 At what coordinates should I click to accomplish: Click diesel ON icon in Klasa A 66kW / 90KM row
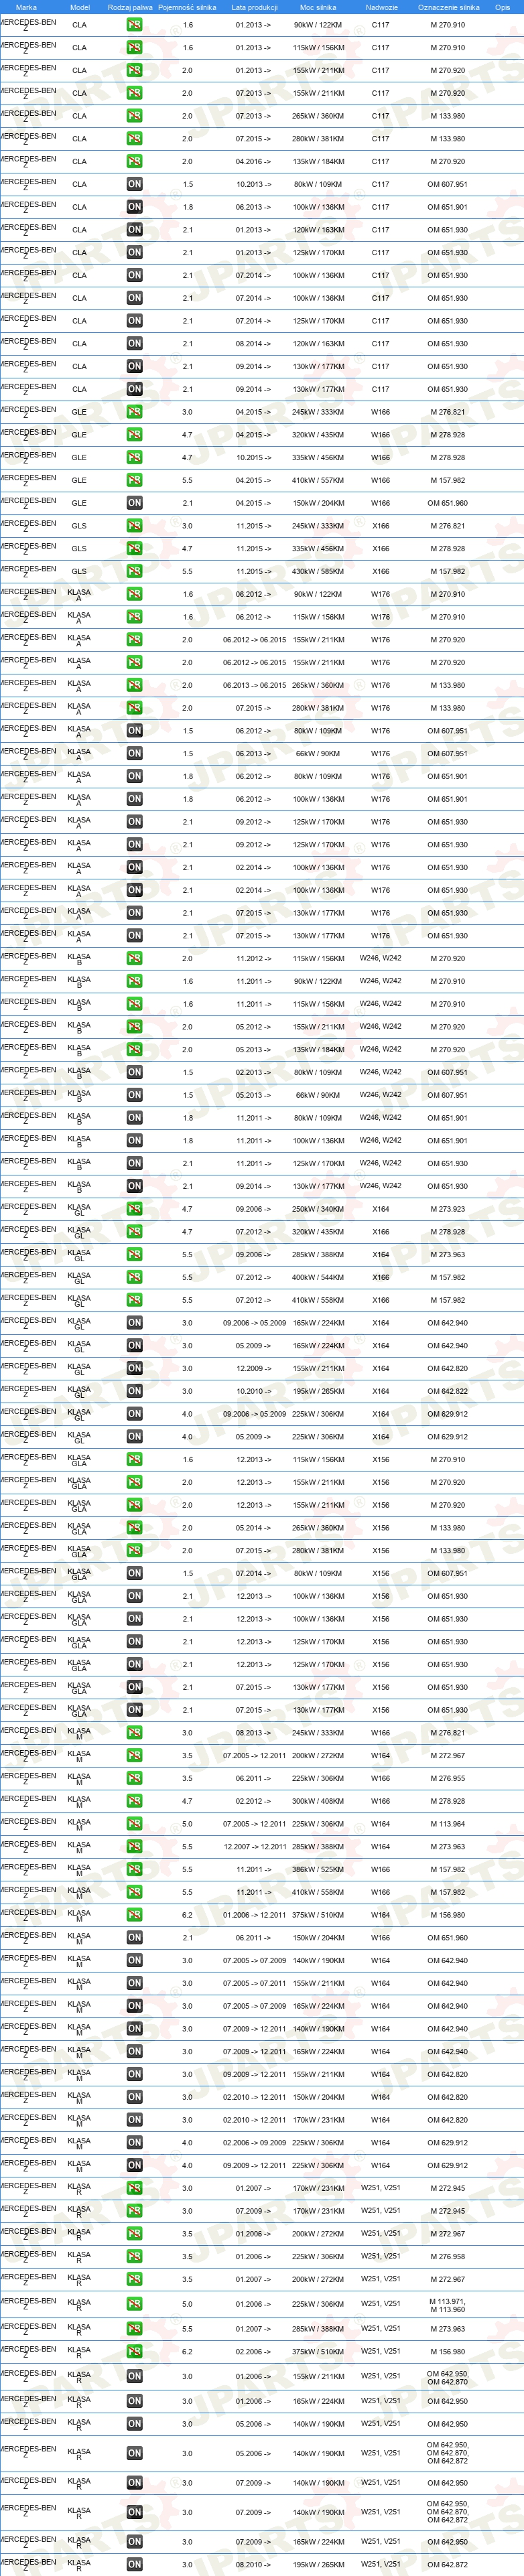(134, 753)
